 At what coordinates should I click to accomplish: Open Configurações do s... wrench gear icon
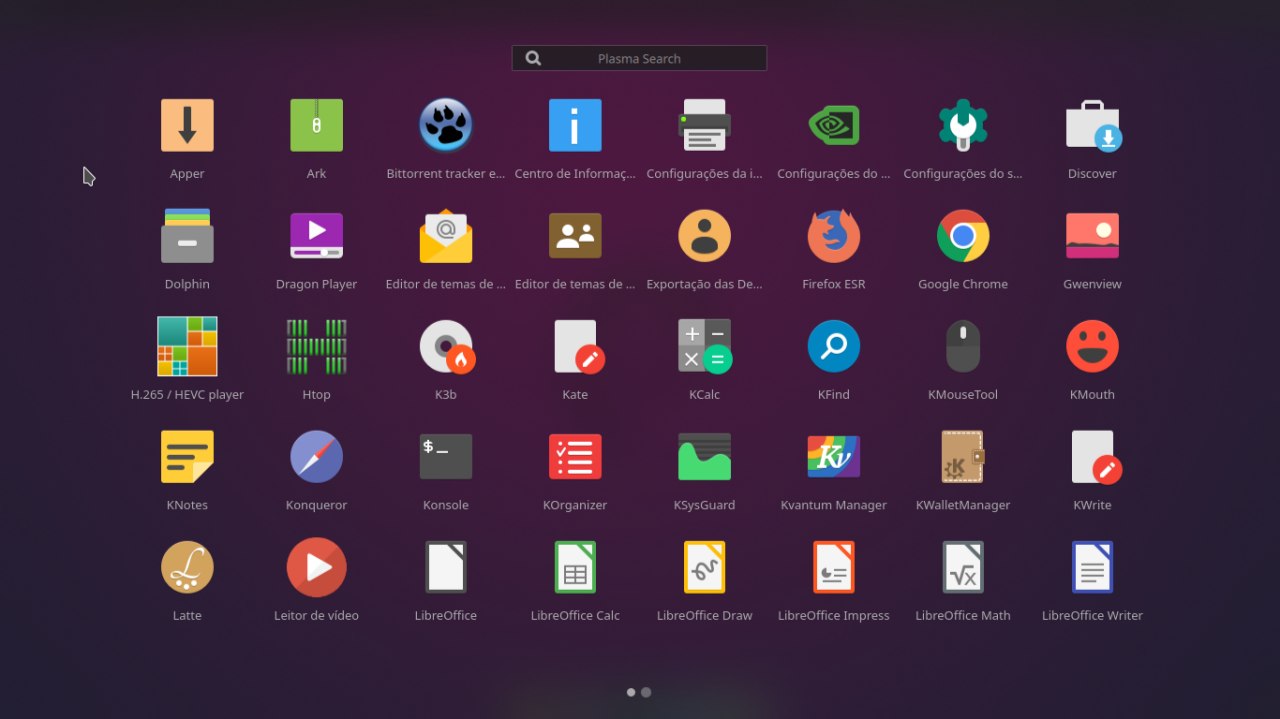(x=963, y=125)
